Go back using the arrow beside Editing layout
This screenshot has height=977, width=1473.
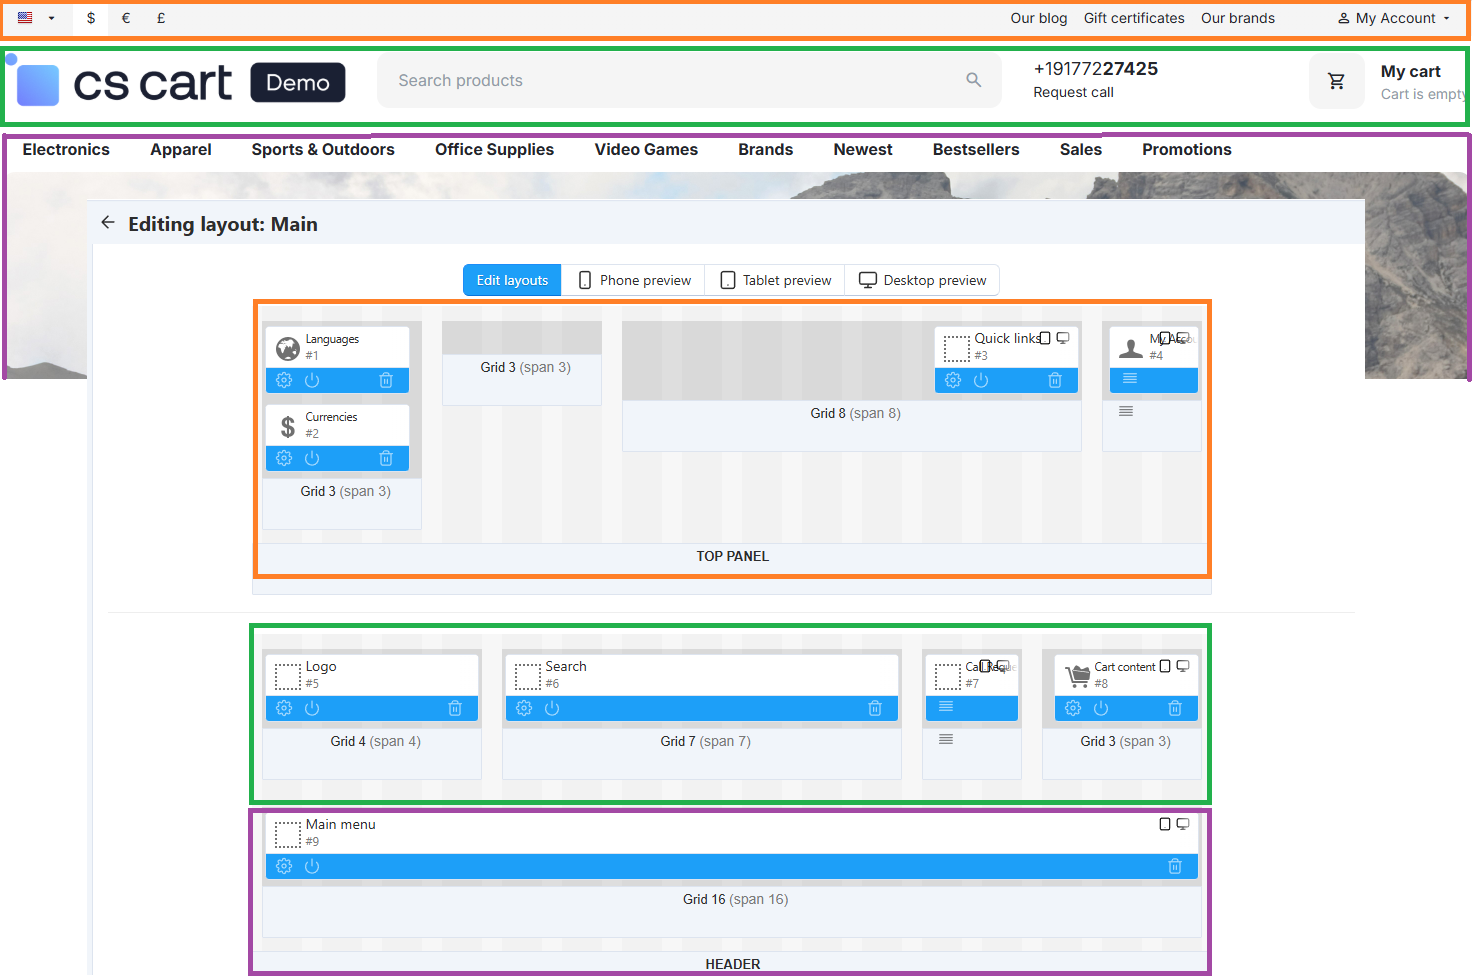click(108, 223)
